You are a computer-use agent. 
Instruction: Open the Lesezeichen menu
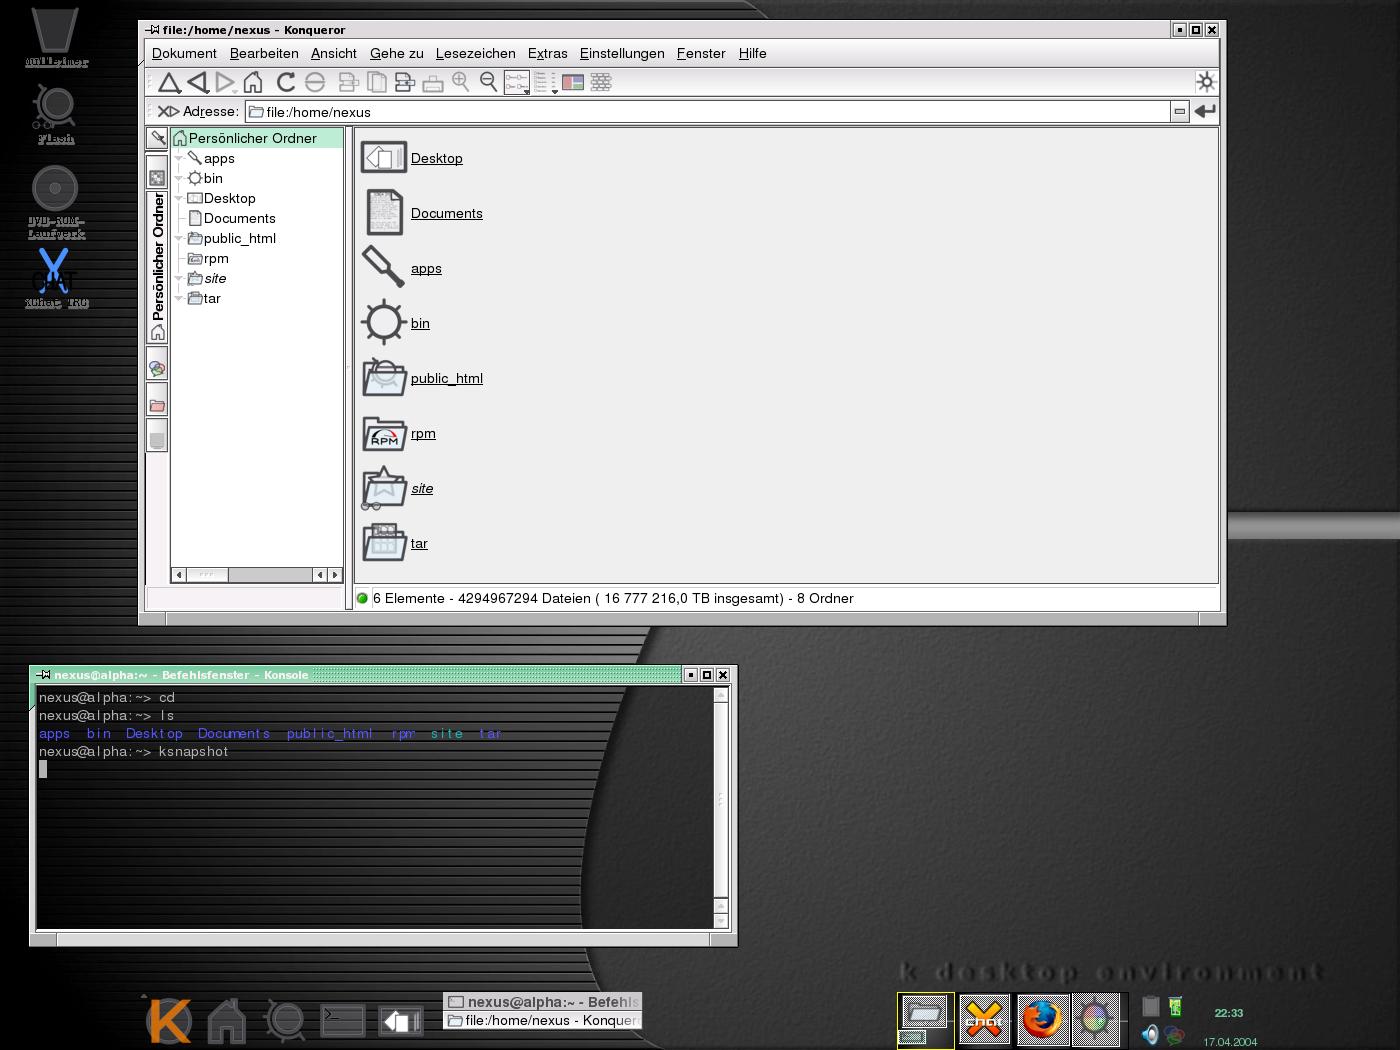[476, 53]
